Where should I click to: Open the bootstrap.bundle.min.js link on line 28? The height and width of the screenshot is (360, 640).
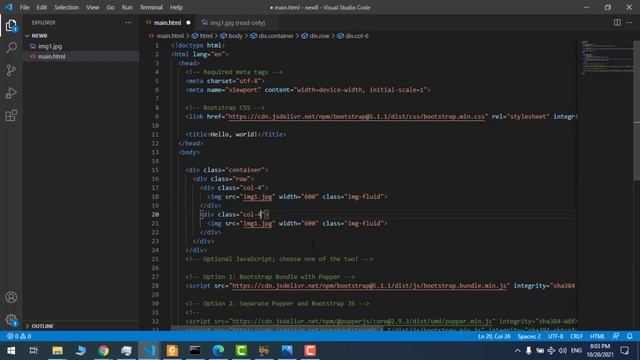[x=369, y=286]
